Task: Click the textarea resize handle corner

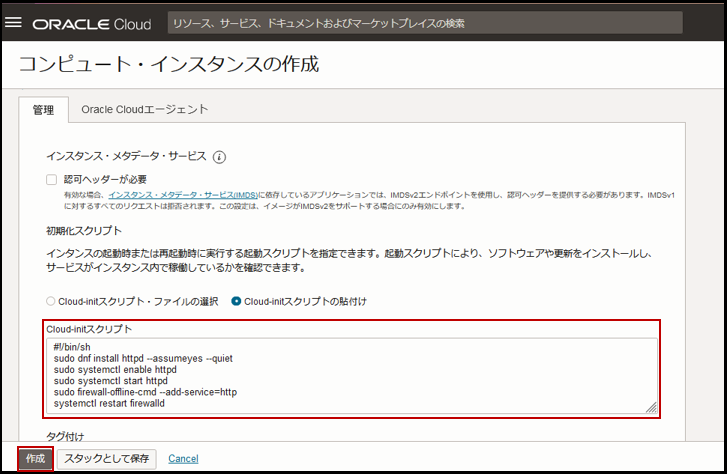Action: click(x=651, y=407)
